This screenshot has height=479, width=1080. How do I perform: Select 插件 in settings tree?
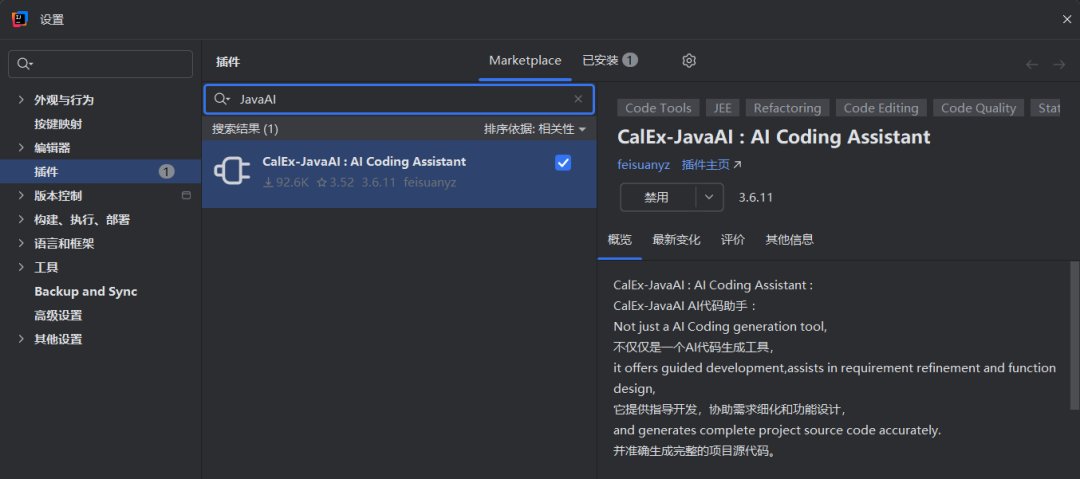(x=101, y=172)
